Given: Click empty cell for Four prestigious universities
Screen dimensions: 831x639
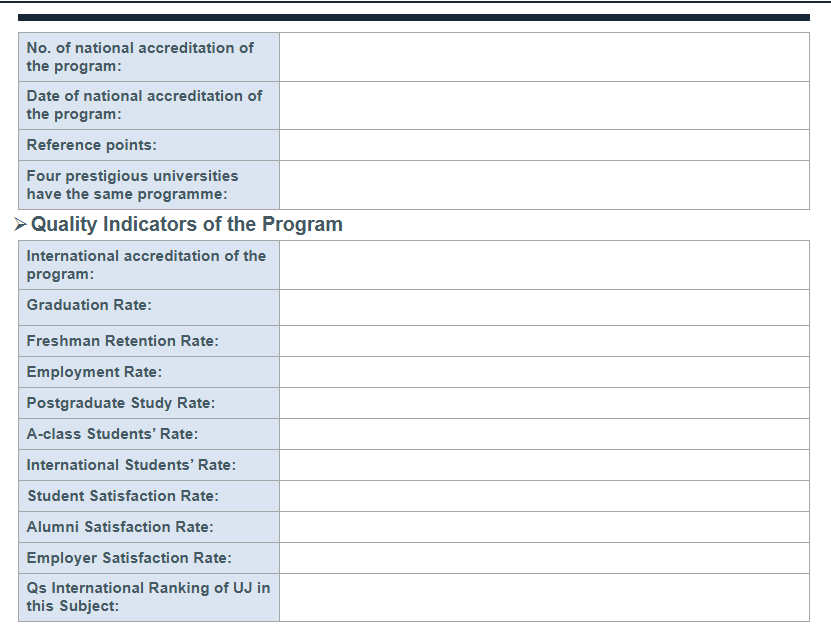Looking at the screenshot, I should coord(543,185).
